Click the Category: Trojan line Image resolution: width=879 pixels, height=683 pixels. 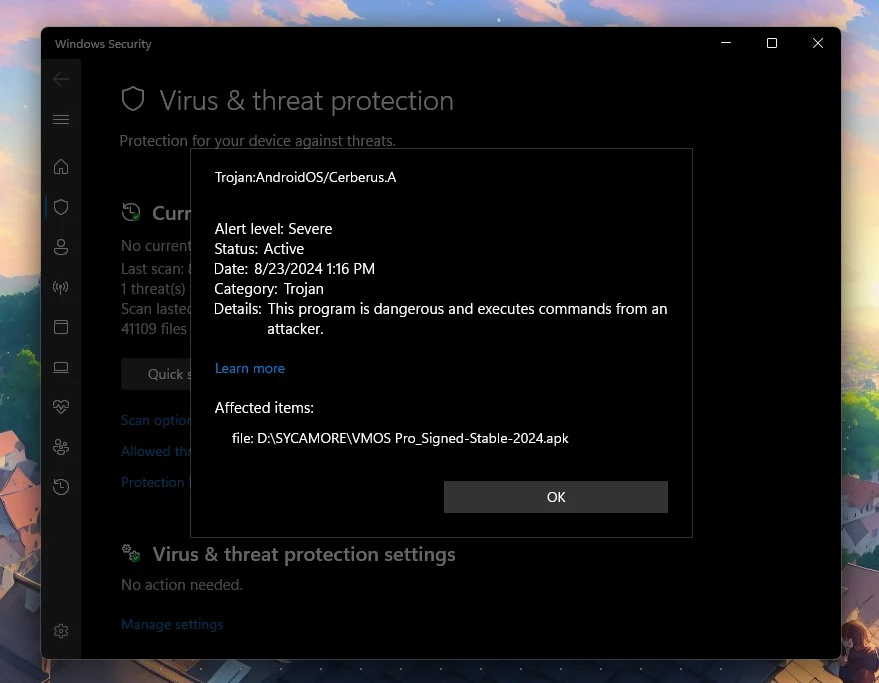pos(269,289)
